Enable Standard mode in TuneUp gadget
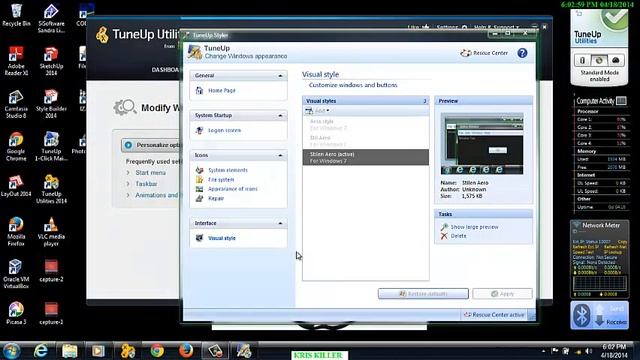The width and height of the screenshot is (640, 360). coord(599,60)
